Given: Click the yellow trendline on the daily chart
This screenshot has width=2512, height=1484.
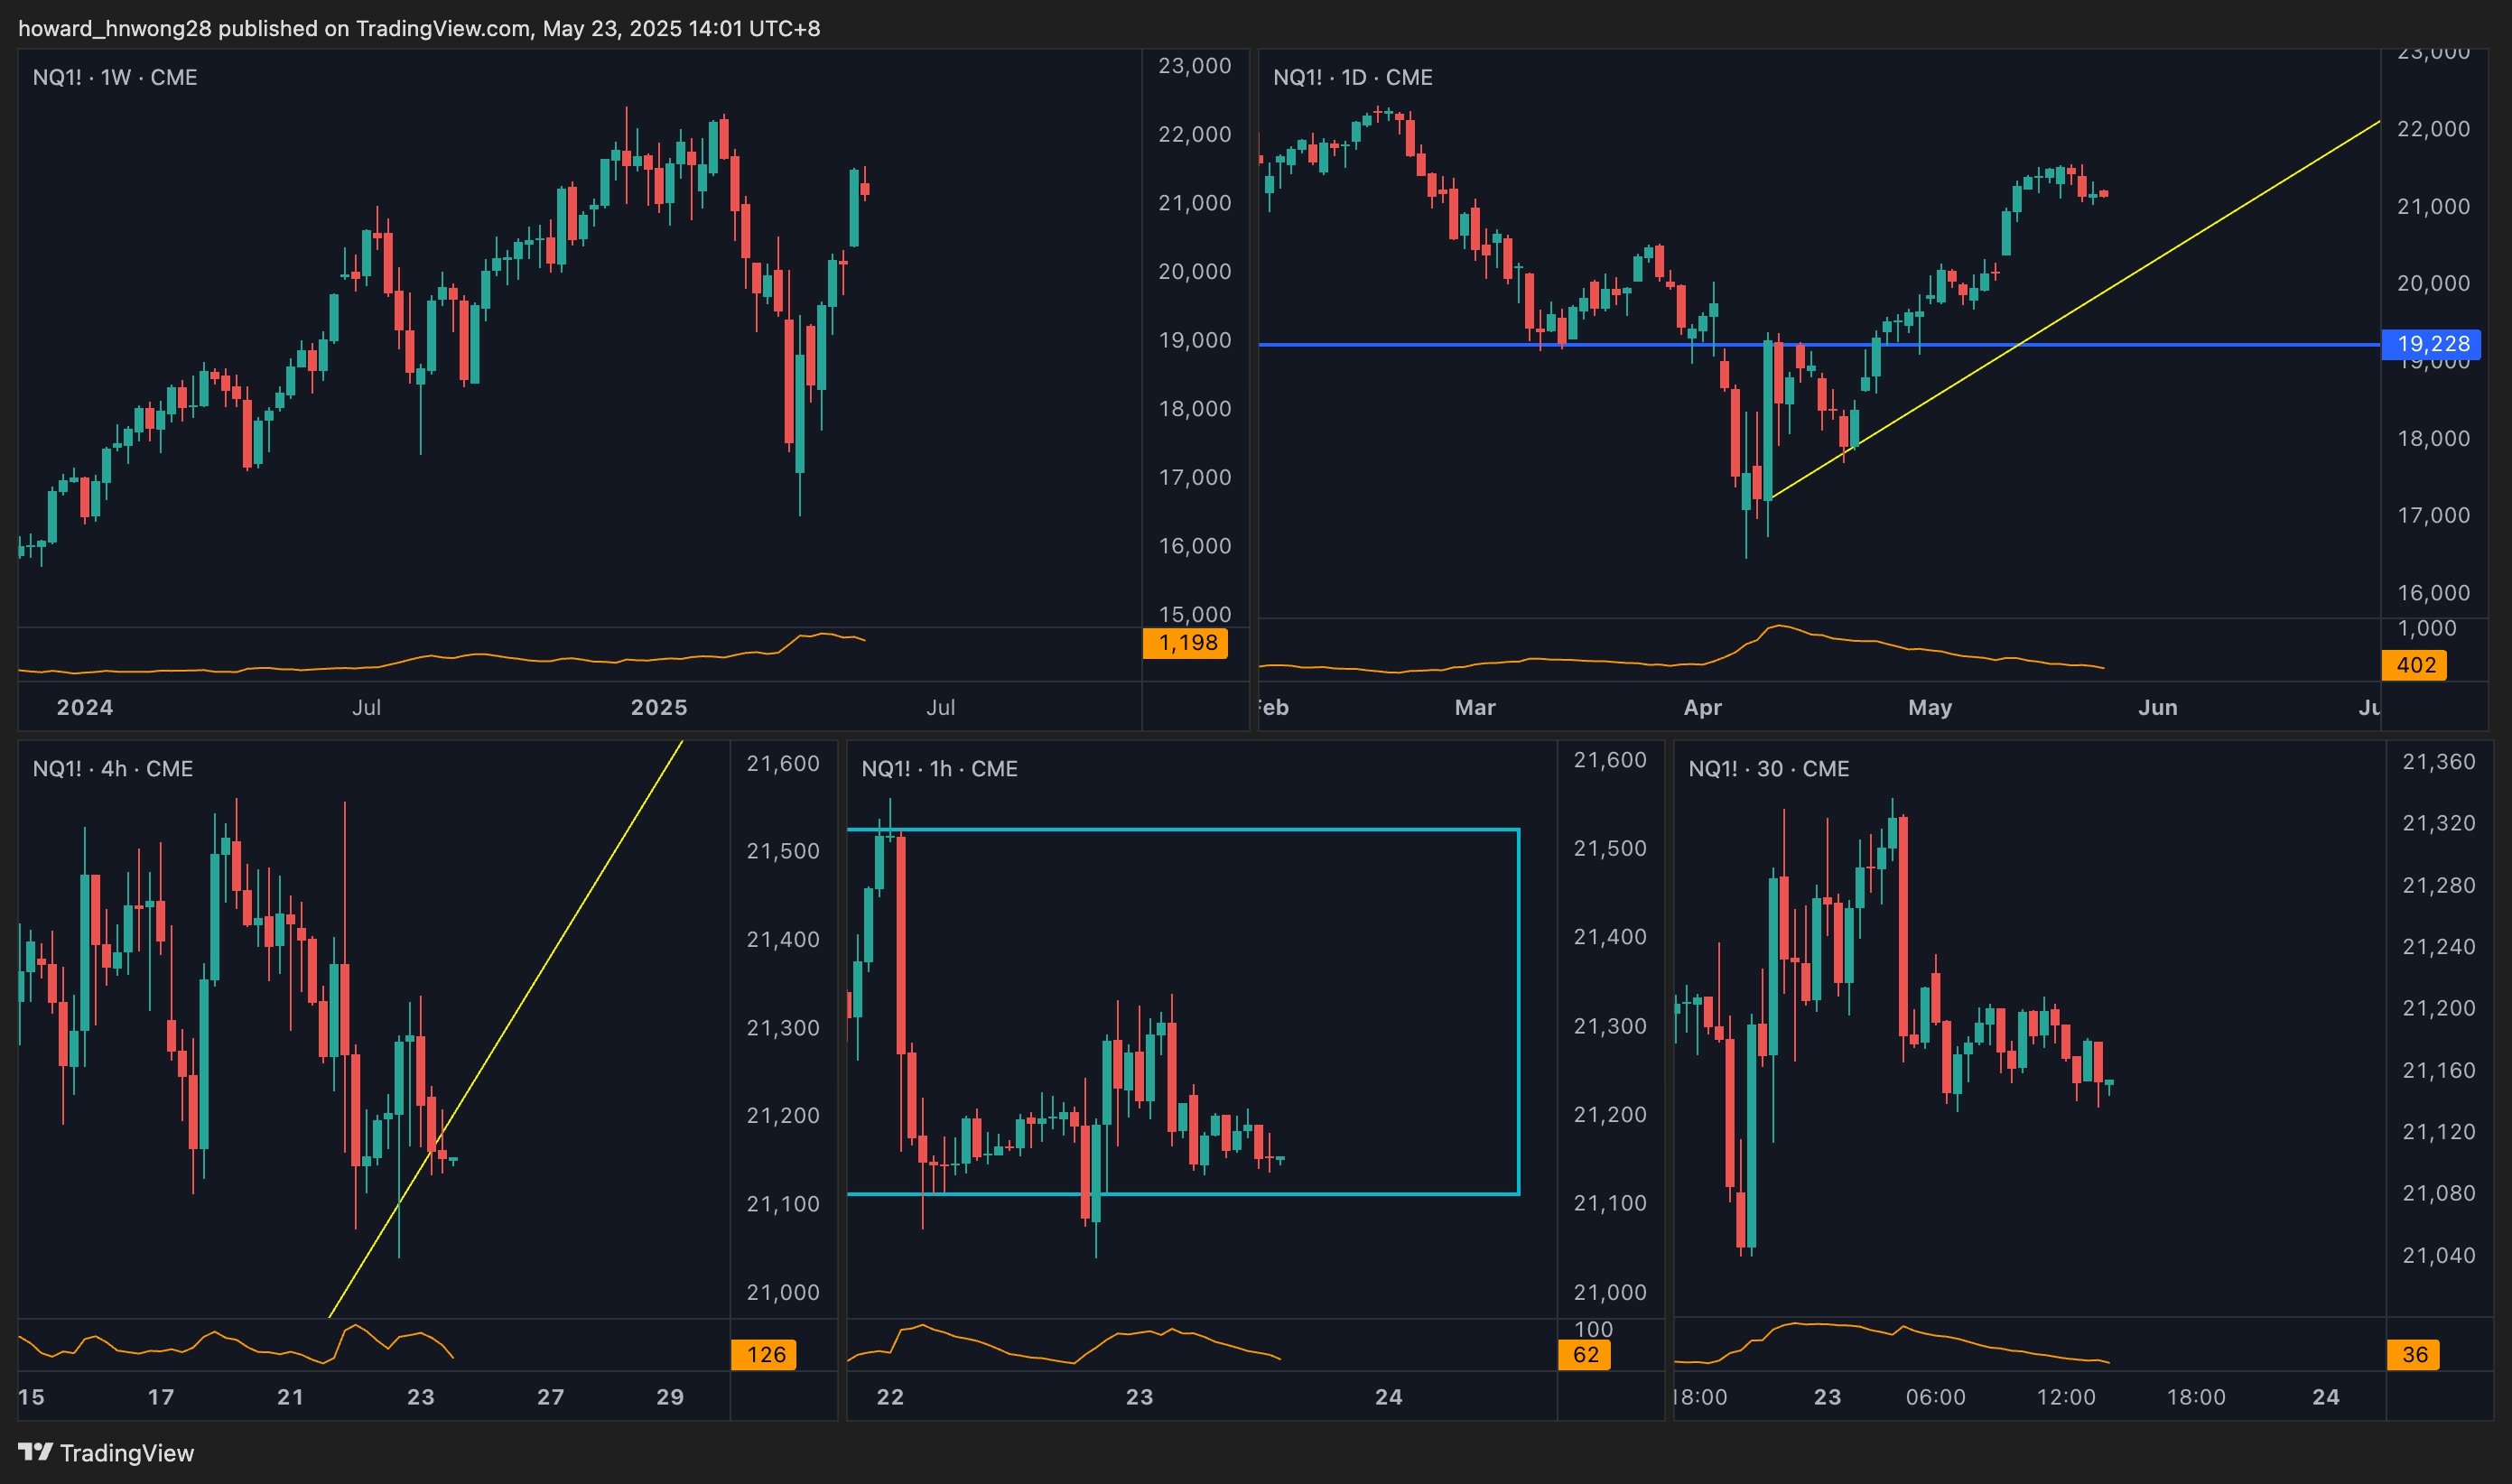Looking at the screenshot, I should (x=2200, y=233).
